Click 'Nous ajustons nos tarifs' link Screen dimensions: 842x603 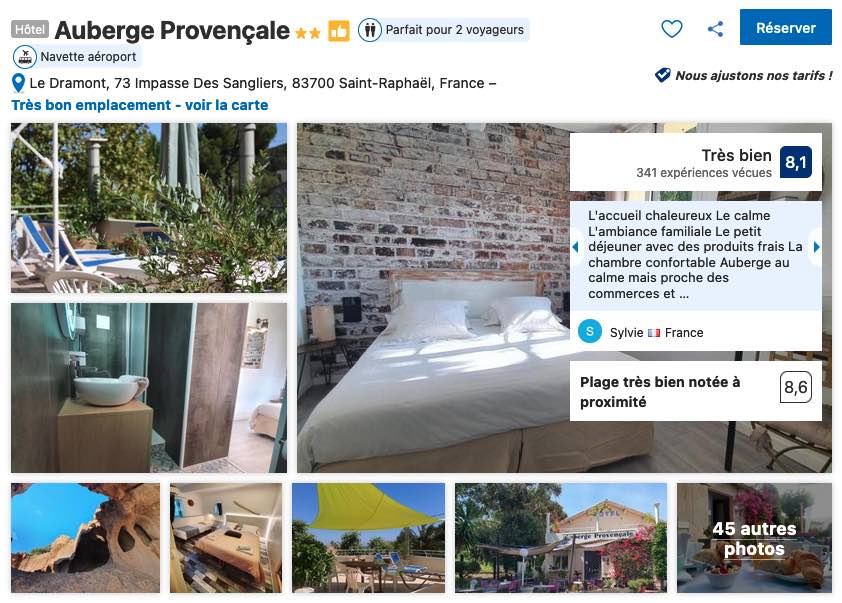click(753, 76)
